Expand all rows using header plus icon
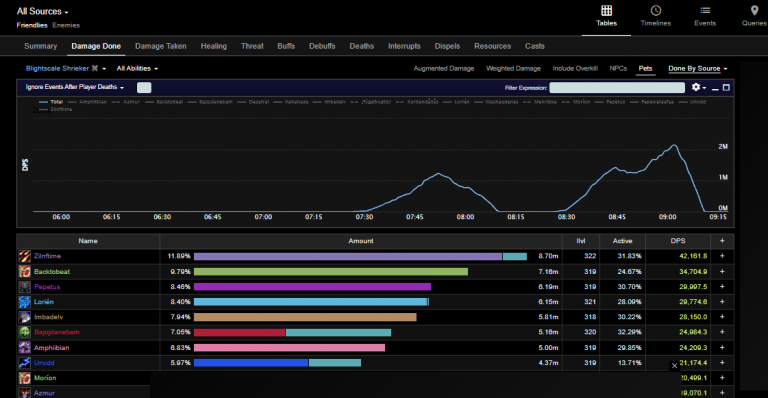Image resolution: width=768 pixels, height=398 pixels. (722, 241)
